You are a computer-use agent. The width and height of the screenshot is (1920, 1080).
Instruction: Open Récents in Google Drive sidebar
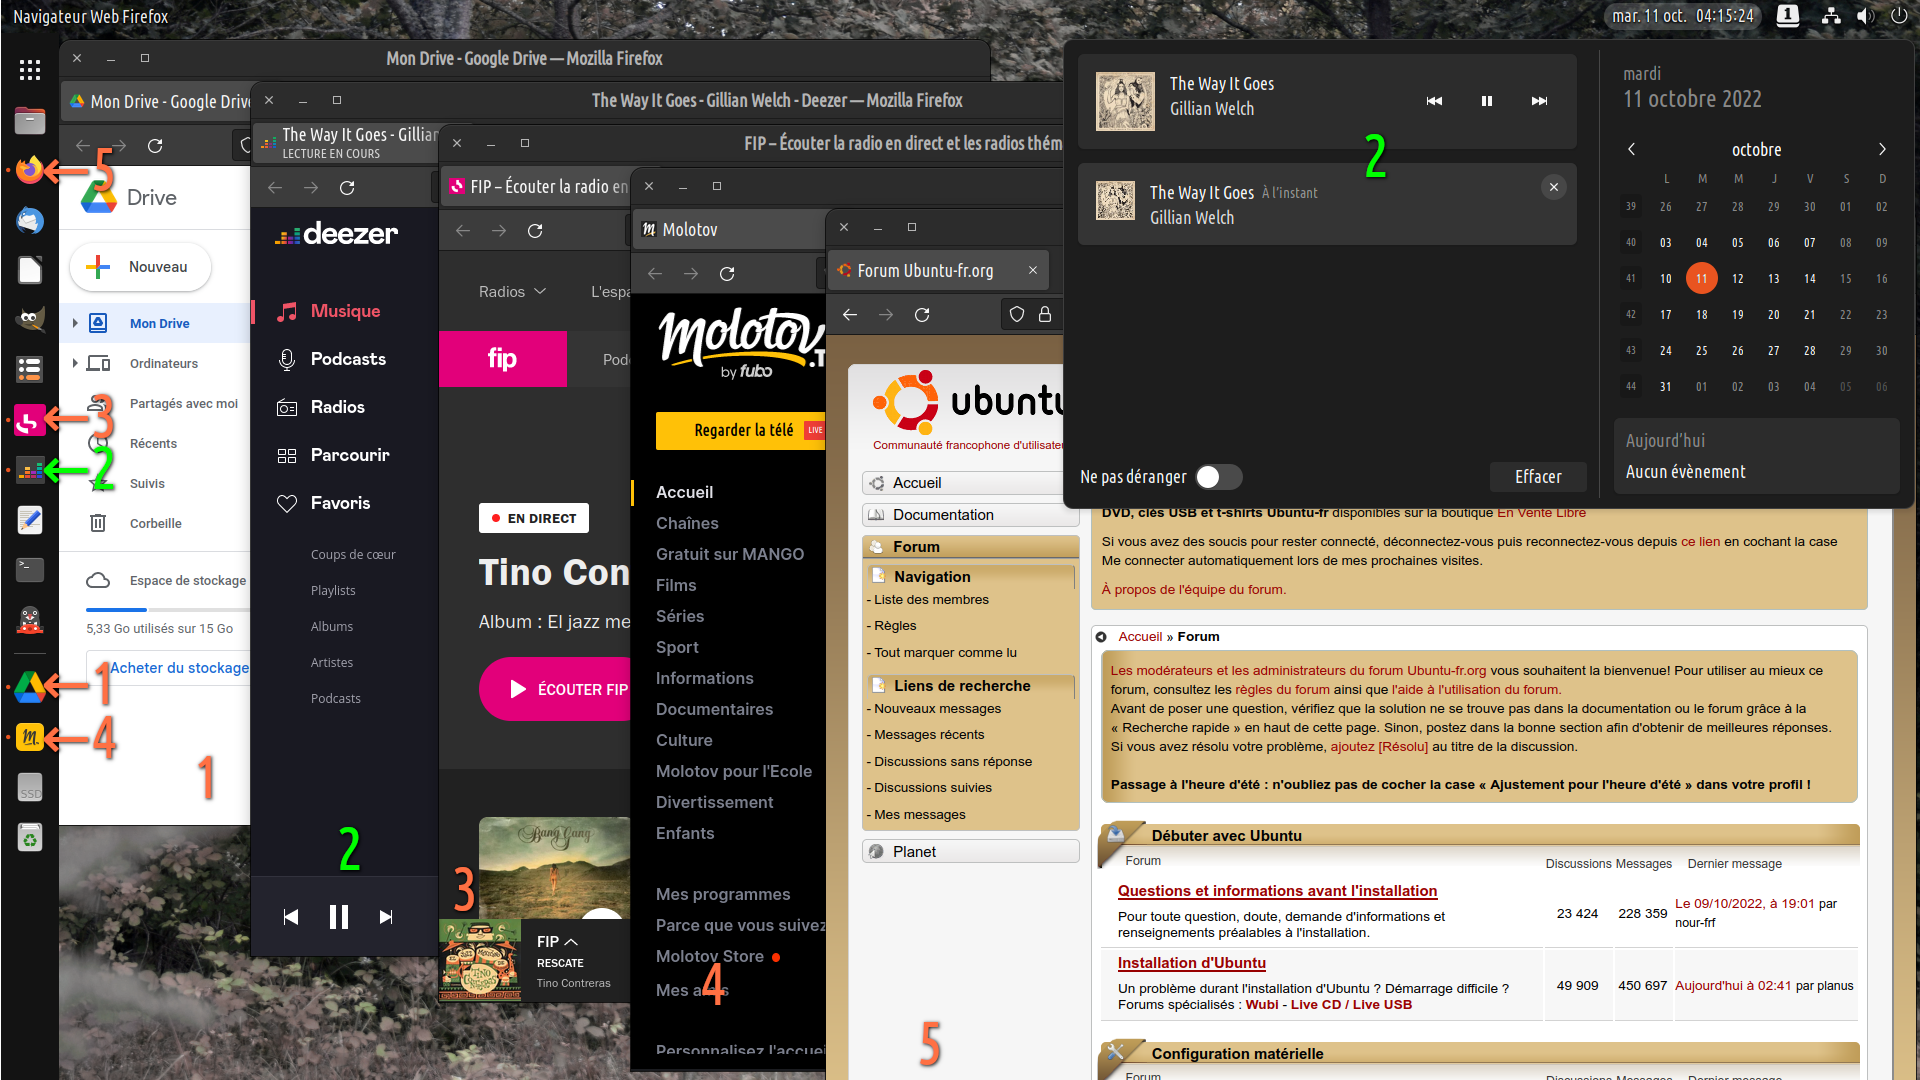tap(153, 443)
